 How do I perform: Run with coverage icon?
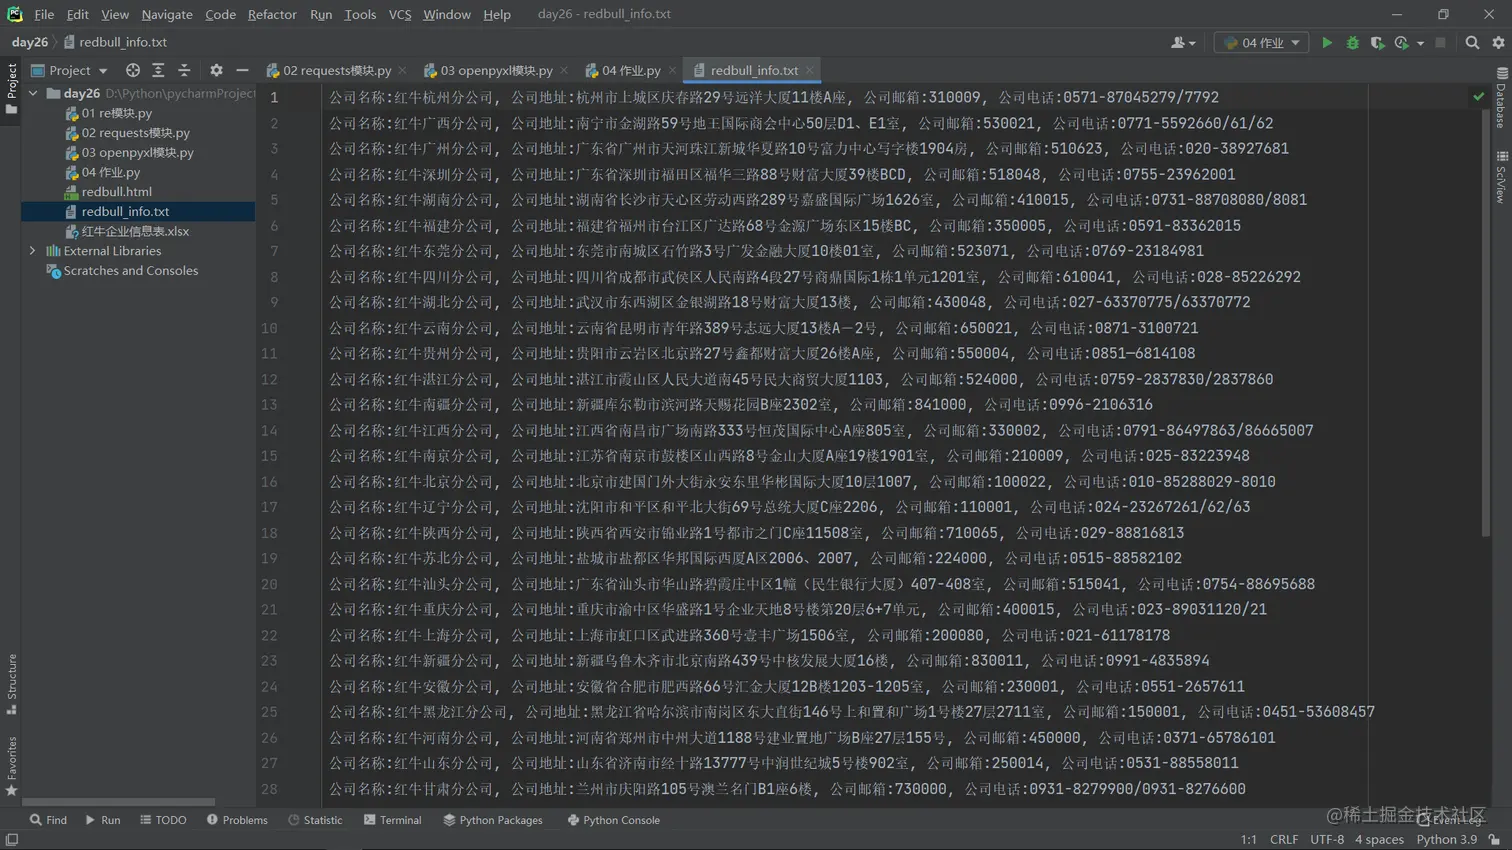point(1377,43)
